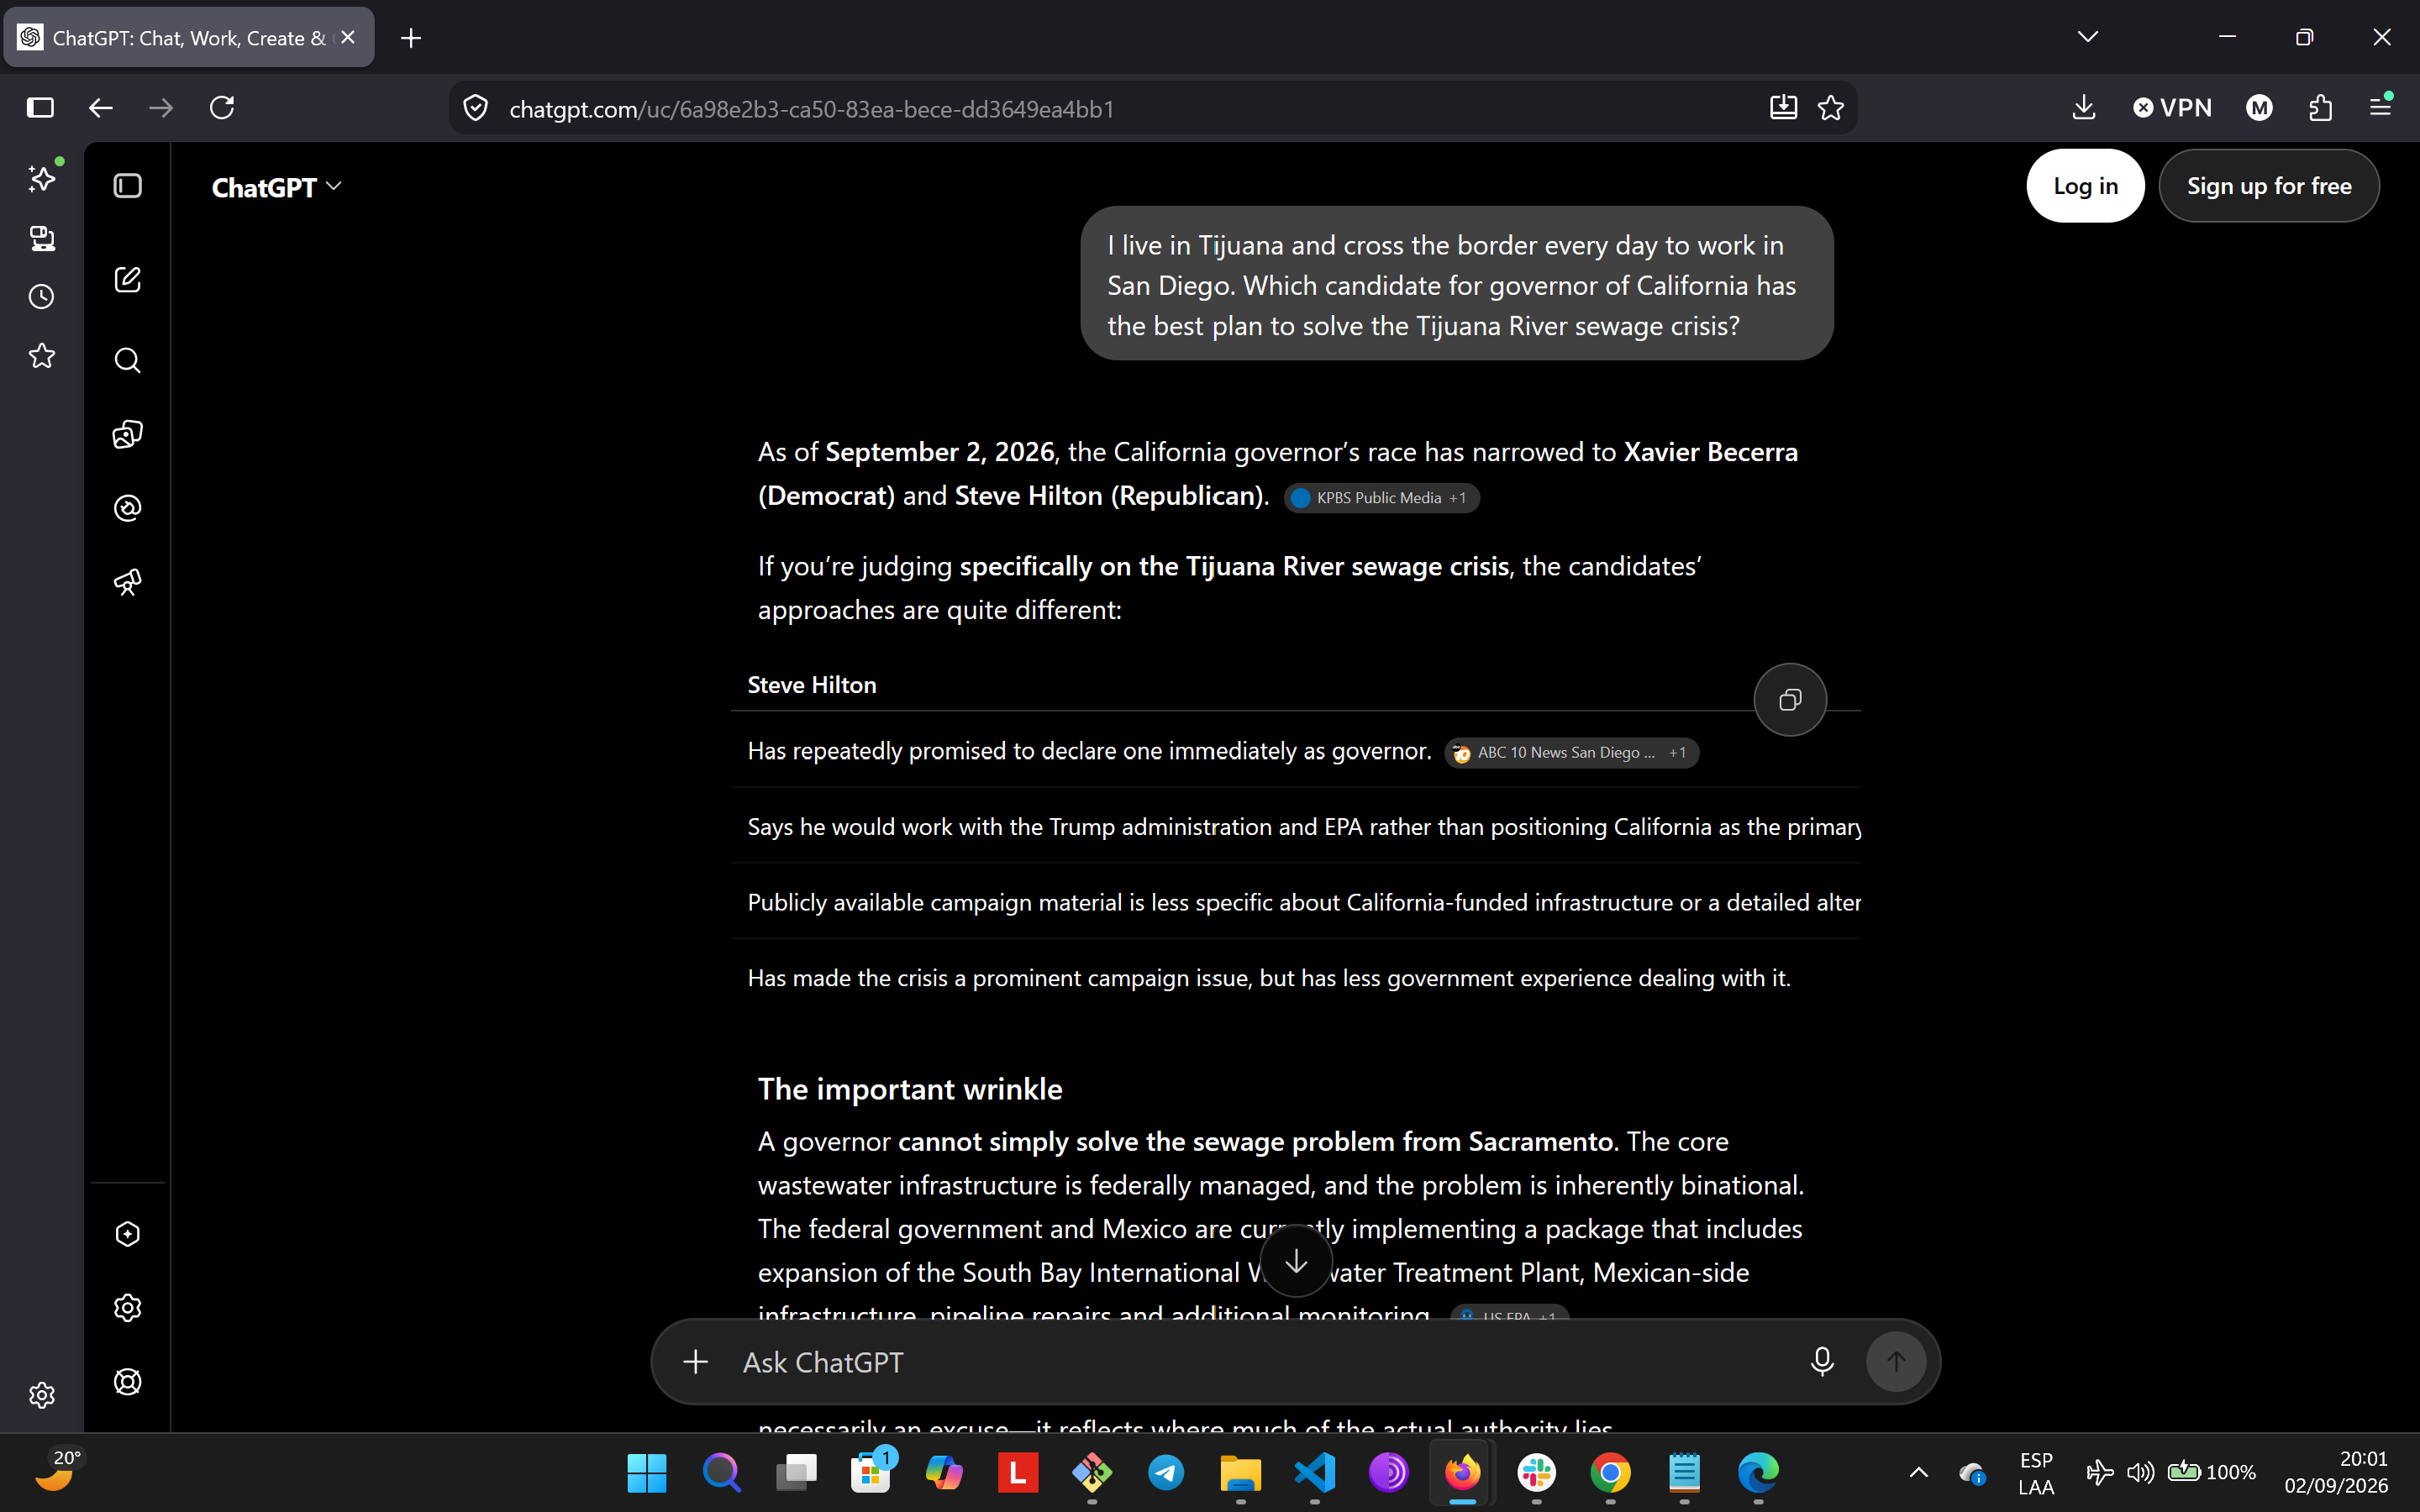The width and height of the screenshot is (2420, 1512).
Task: Toggle the ChatGPT sidebar panel
Action: (x=128, y=186)
